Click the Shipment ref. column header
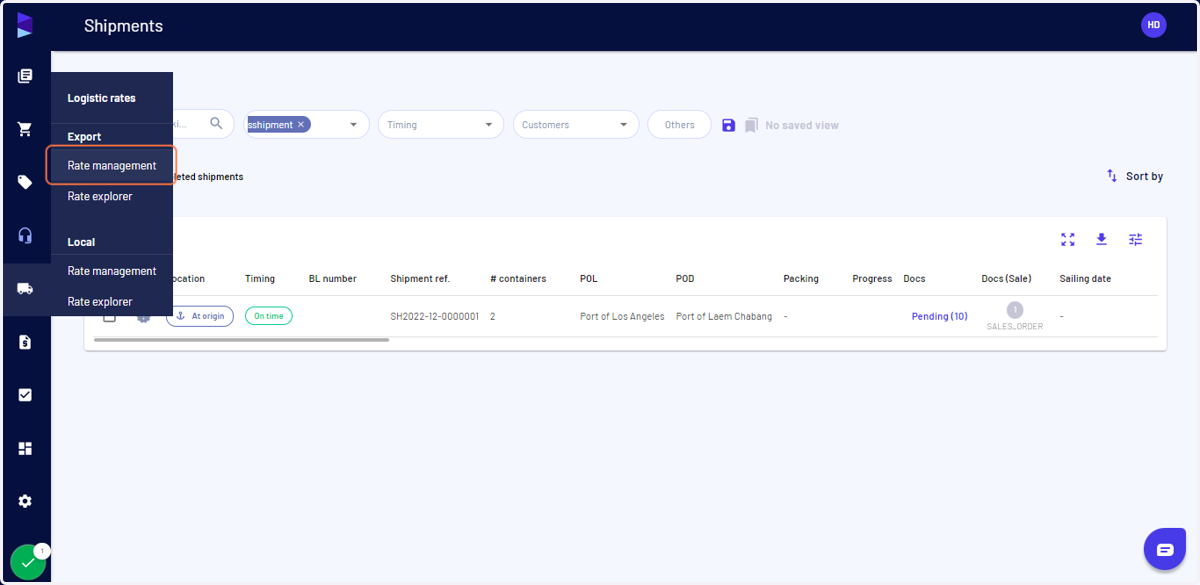The width and height of the screenshot is (1200, 585). [420, 278]
